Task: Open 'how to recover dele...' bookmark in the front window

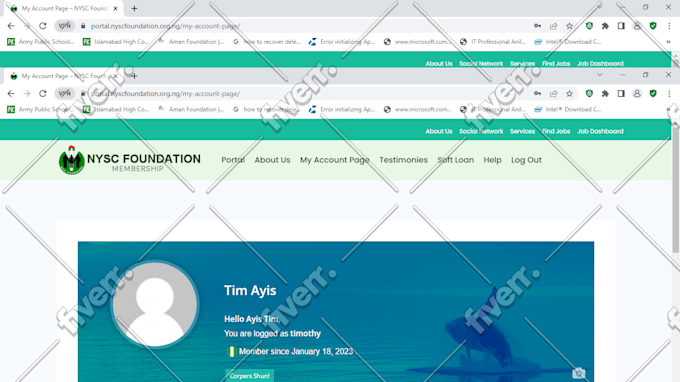Action: coord(267,109)
